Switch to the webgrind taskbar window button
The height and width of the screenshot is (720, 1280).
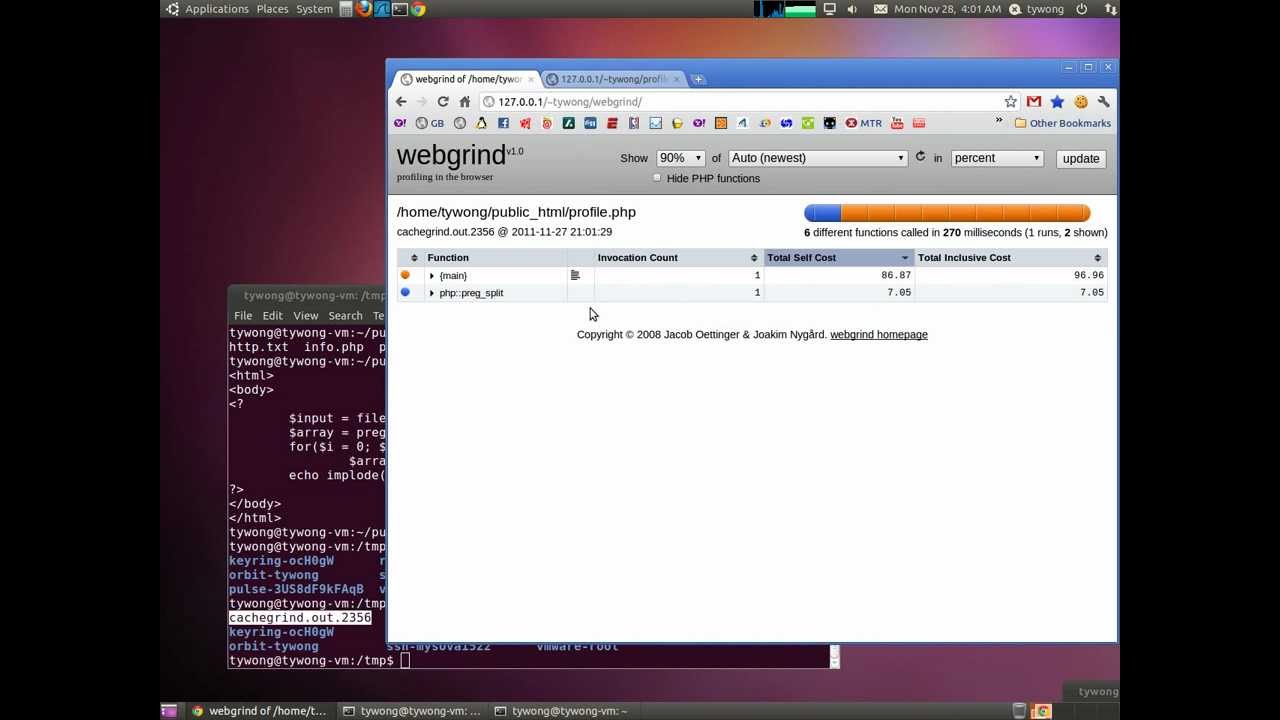click(259, 711)
